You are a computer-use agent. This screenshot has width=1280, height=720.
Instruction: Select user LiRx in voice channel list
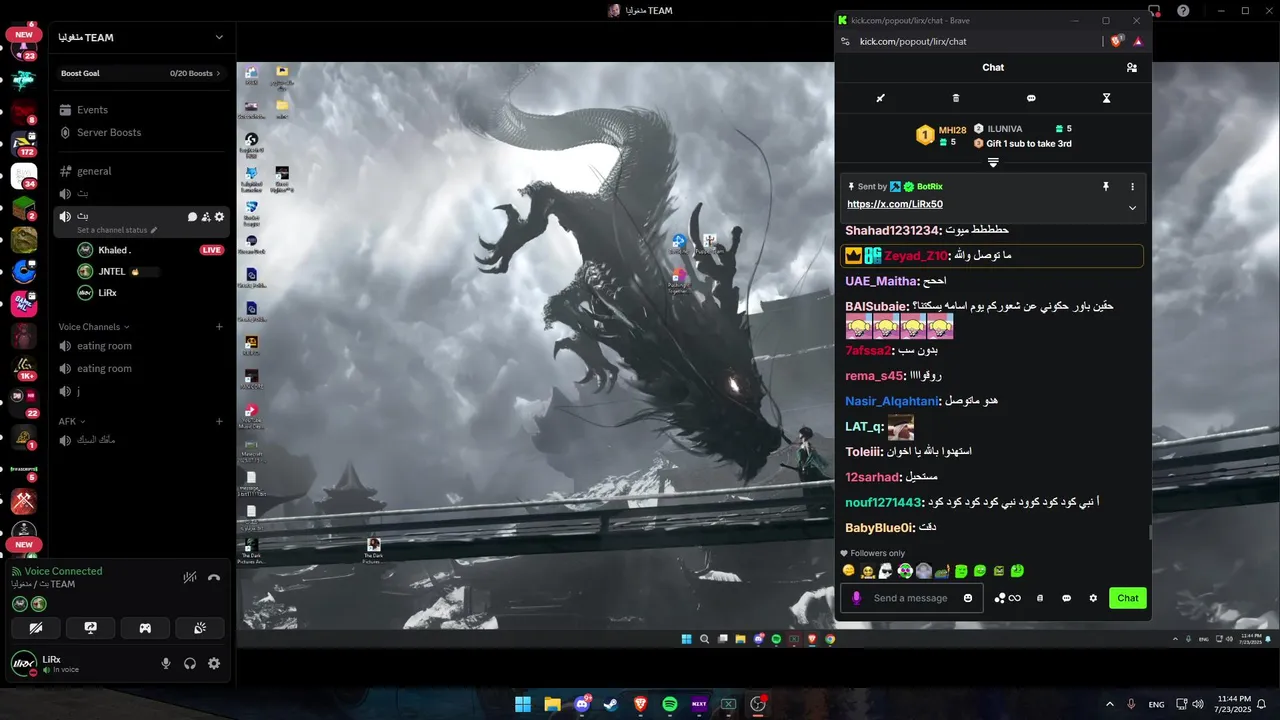tap(149, 293)
